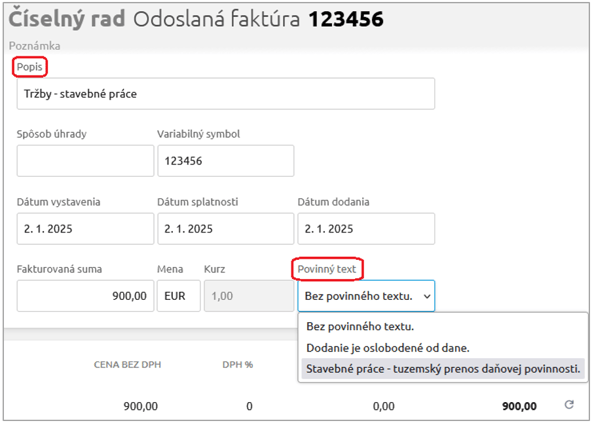Viewport: 592px width, 423px height.
Task: Open the Dátum splatnosti date field
Action: [226, 228]
